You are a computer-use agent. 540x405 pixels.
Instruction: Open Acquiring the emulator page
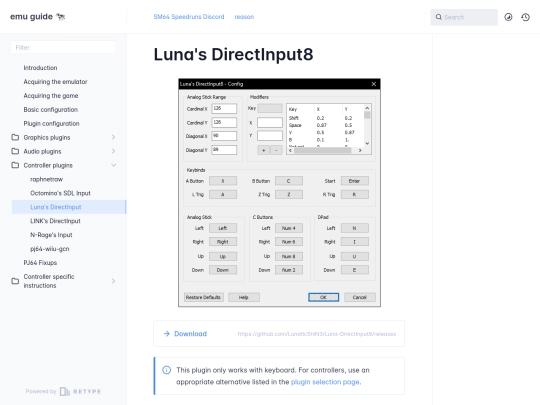[x=55, y=82]
